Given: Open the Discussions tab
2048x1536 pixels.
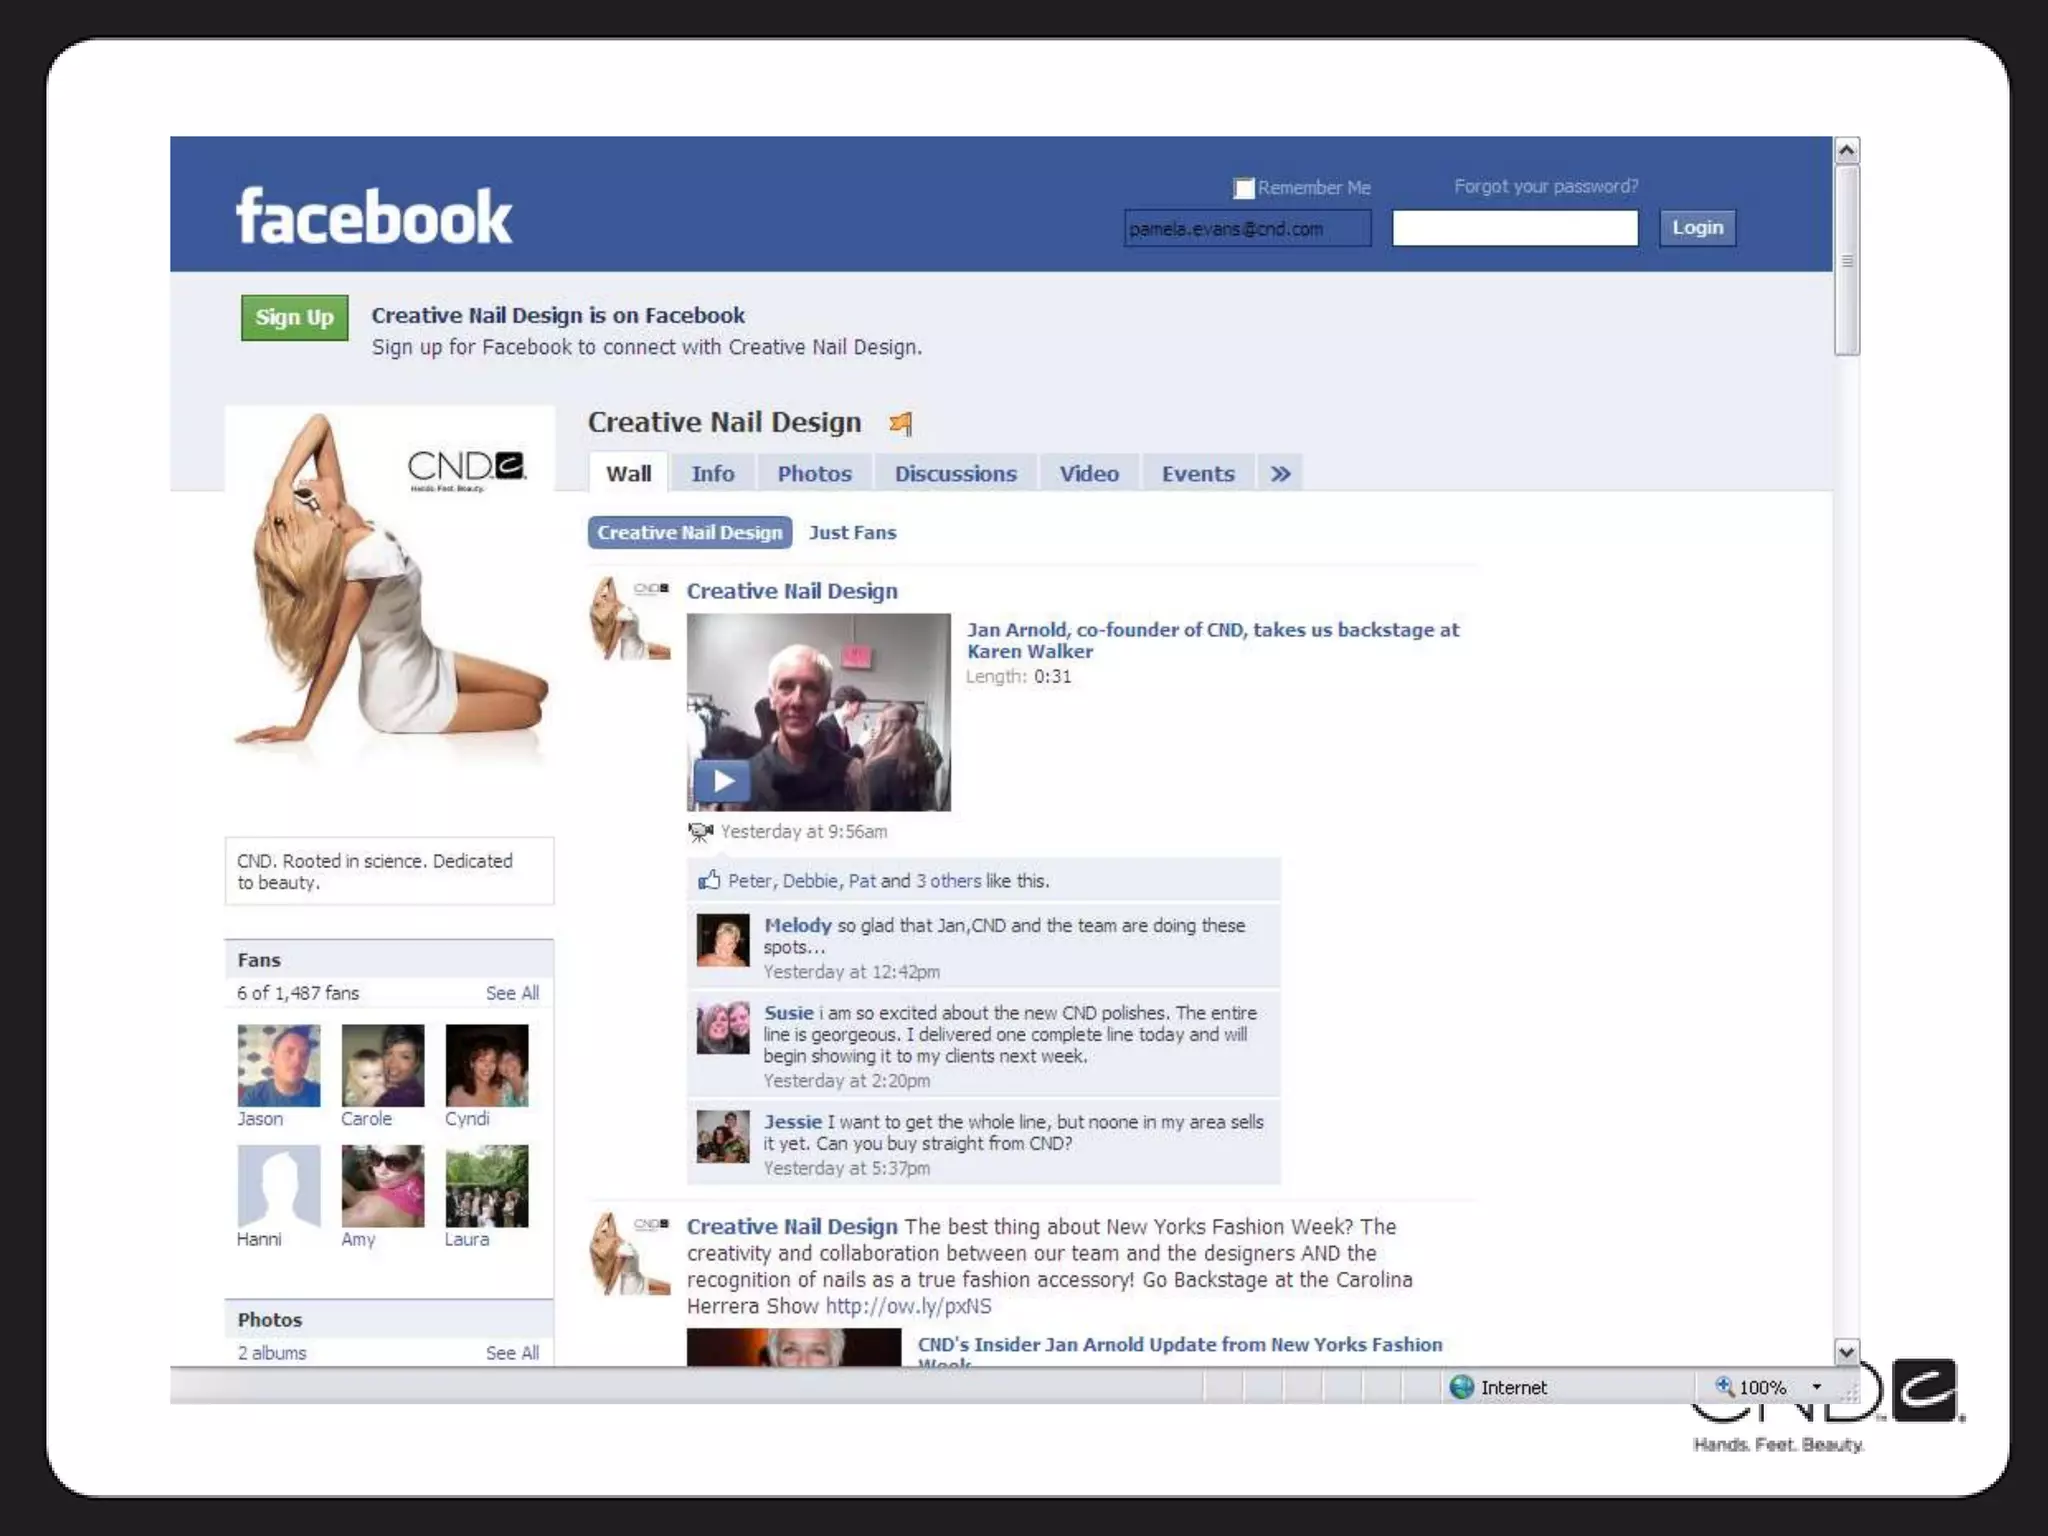Looking at the screenshot, I should [955, 474].
